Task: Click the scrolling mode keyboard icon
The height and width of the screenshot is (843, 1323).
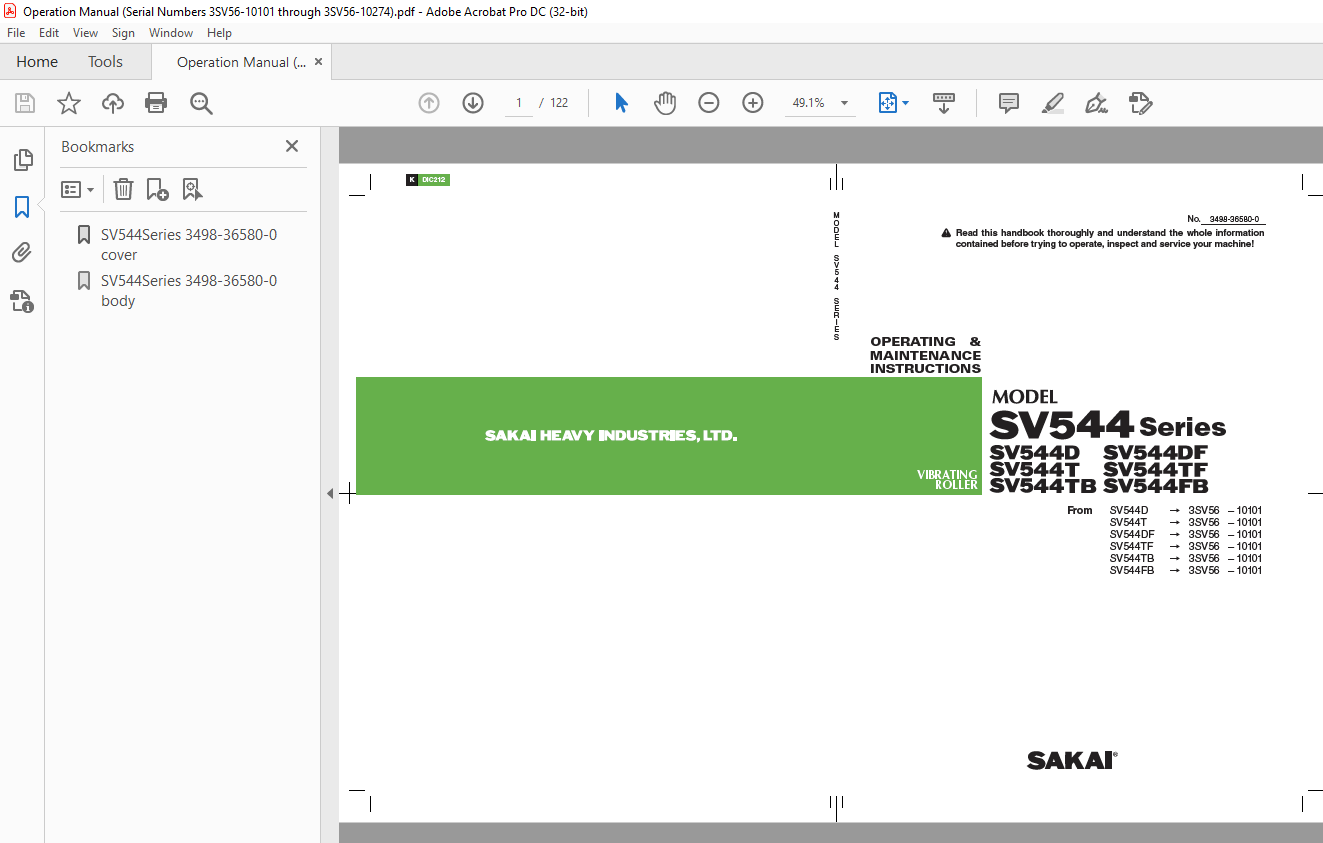Action: 944,103
